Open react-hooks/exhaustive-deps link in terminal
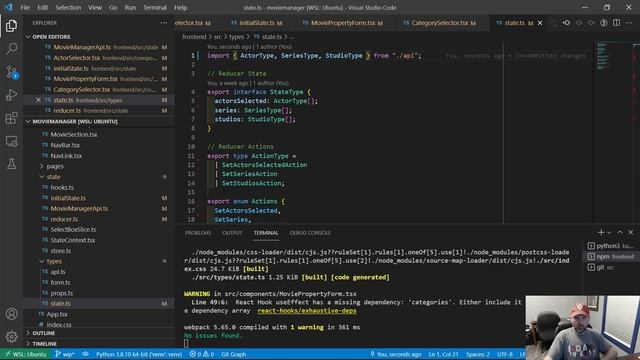 click(307, 311)
